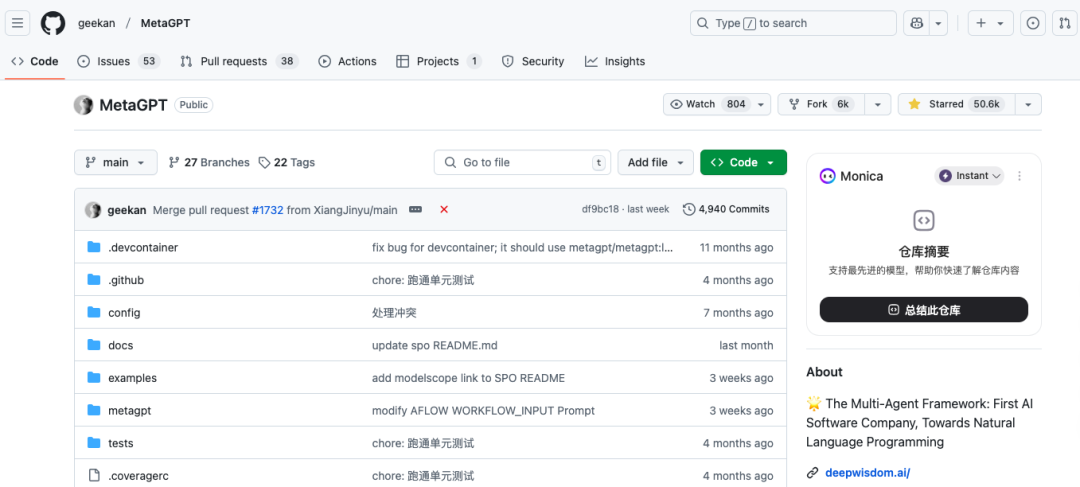Click the tests folder icon

tap(94, 443)
